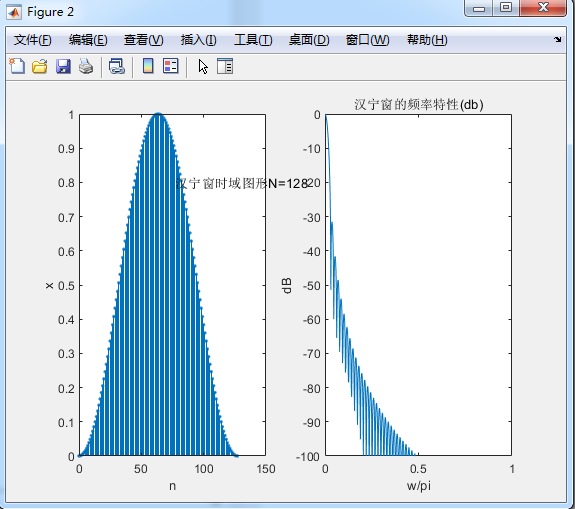
Task: Print the figure with the printer icon
Action: (86, 66)
